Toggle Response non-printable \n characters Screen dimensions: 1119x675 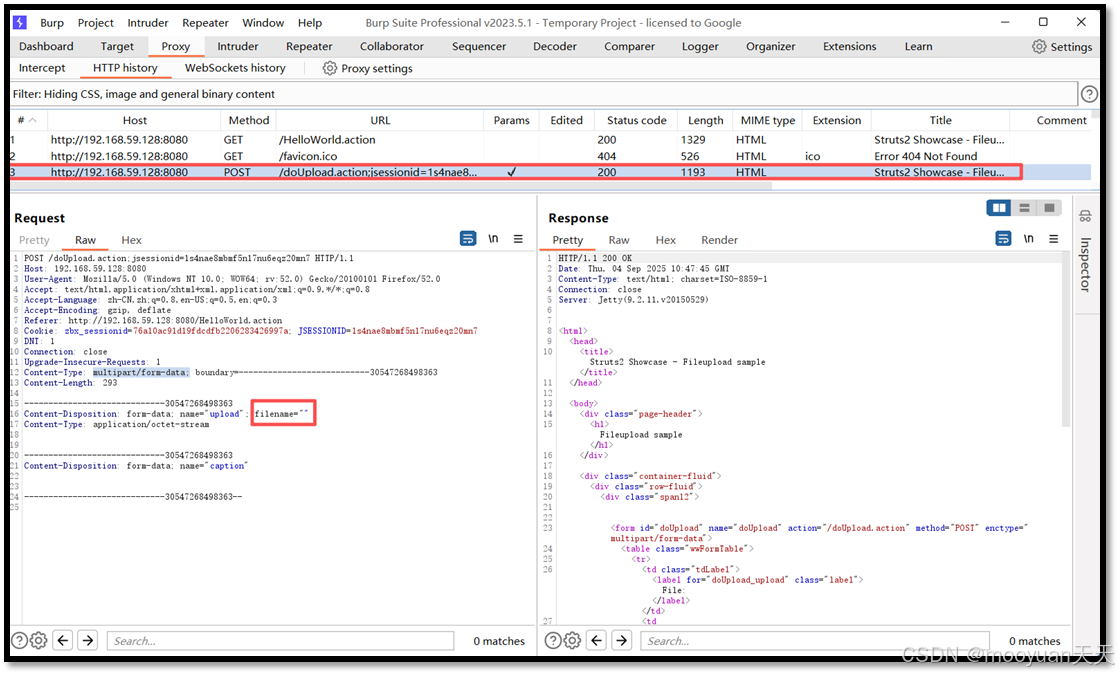click(x=1028, y=239)
